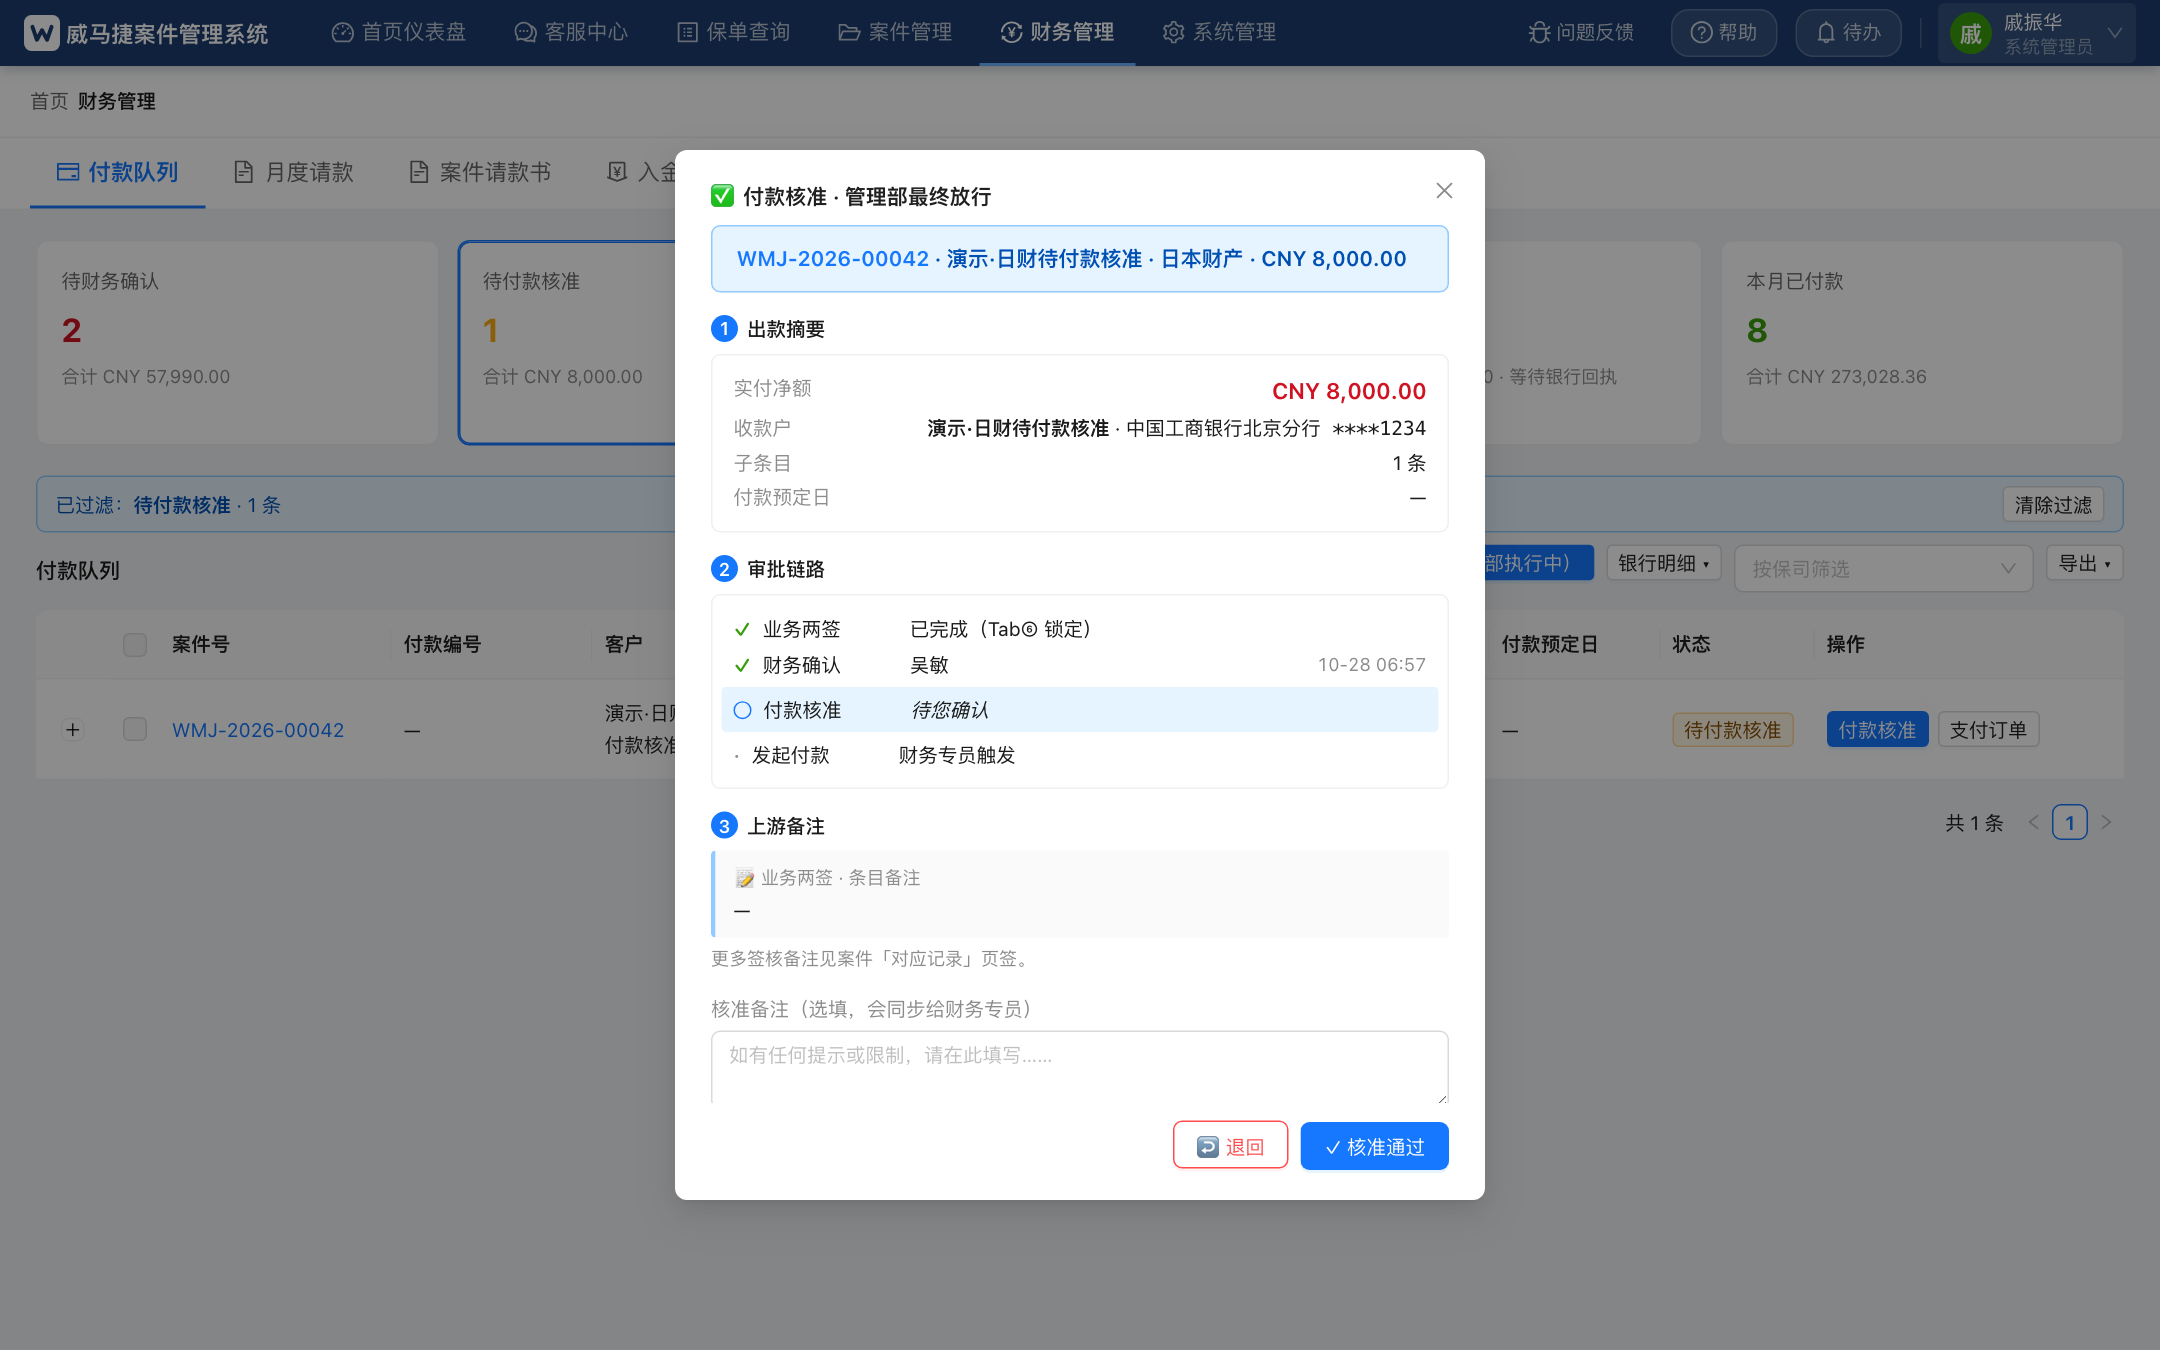Click the 问题反馈 bug icon
Screen dimensions: 2160x1350
[1539, 33]
